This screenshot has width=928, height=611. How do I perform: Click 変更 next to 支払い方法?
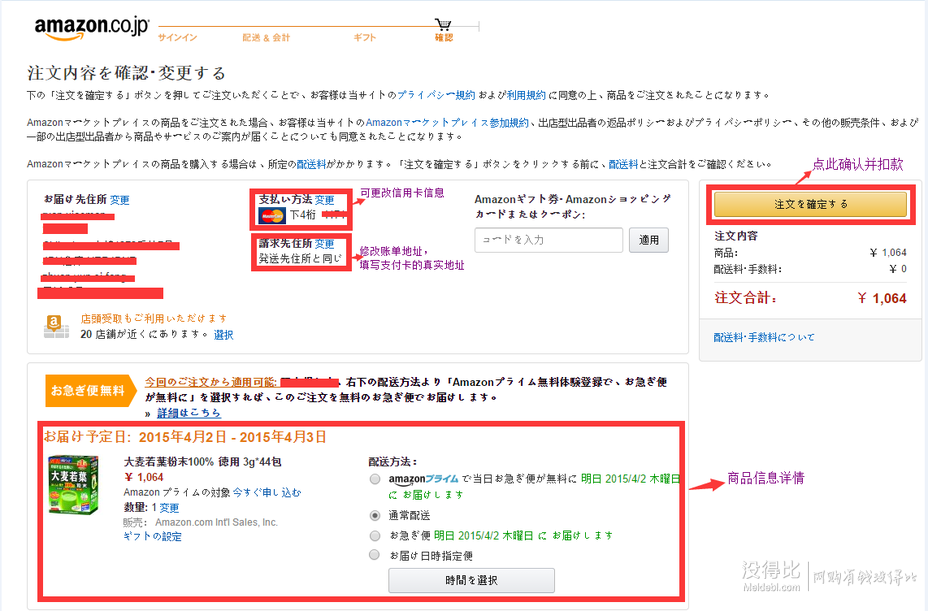tap(325, 200)
